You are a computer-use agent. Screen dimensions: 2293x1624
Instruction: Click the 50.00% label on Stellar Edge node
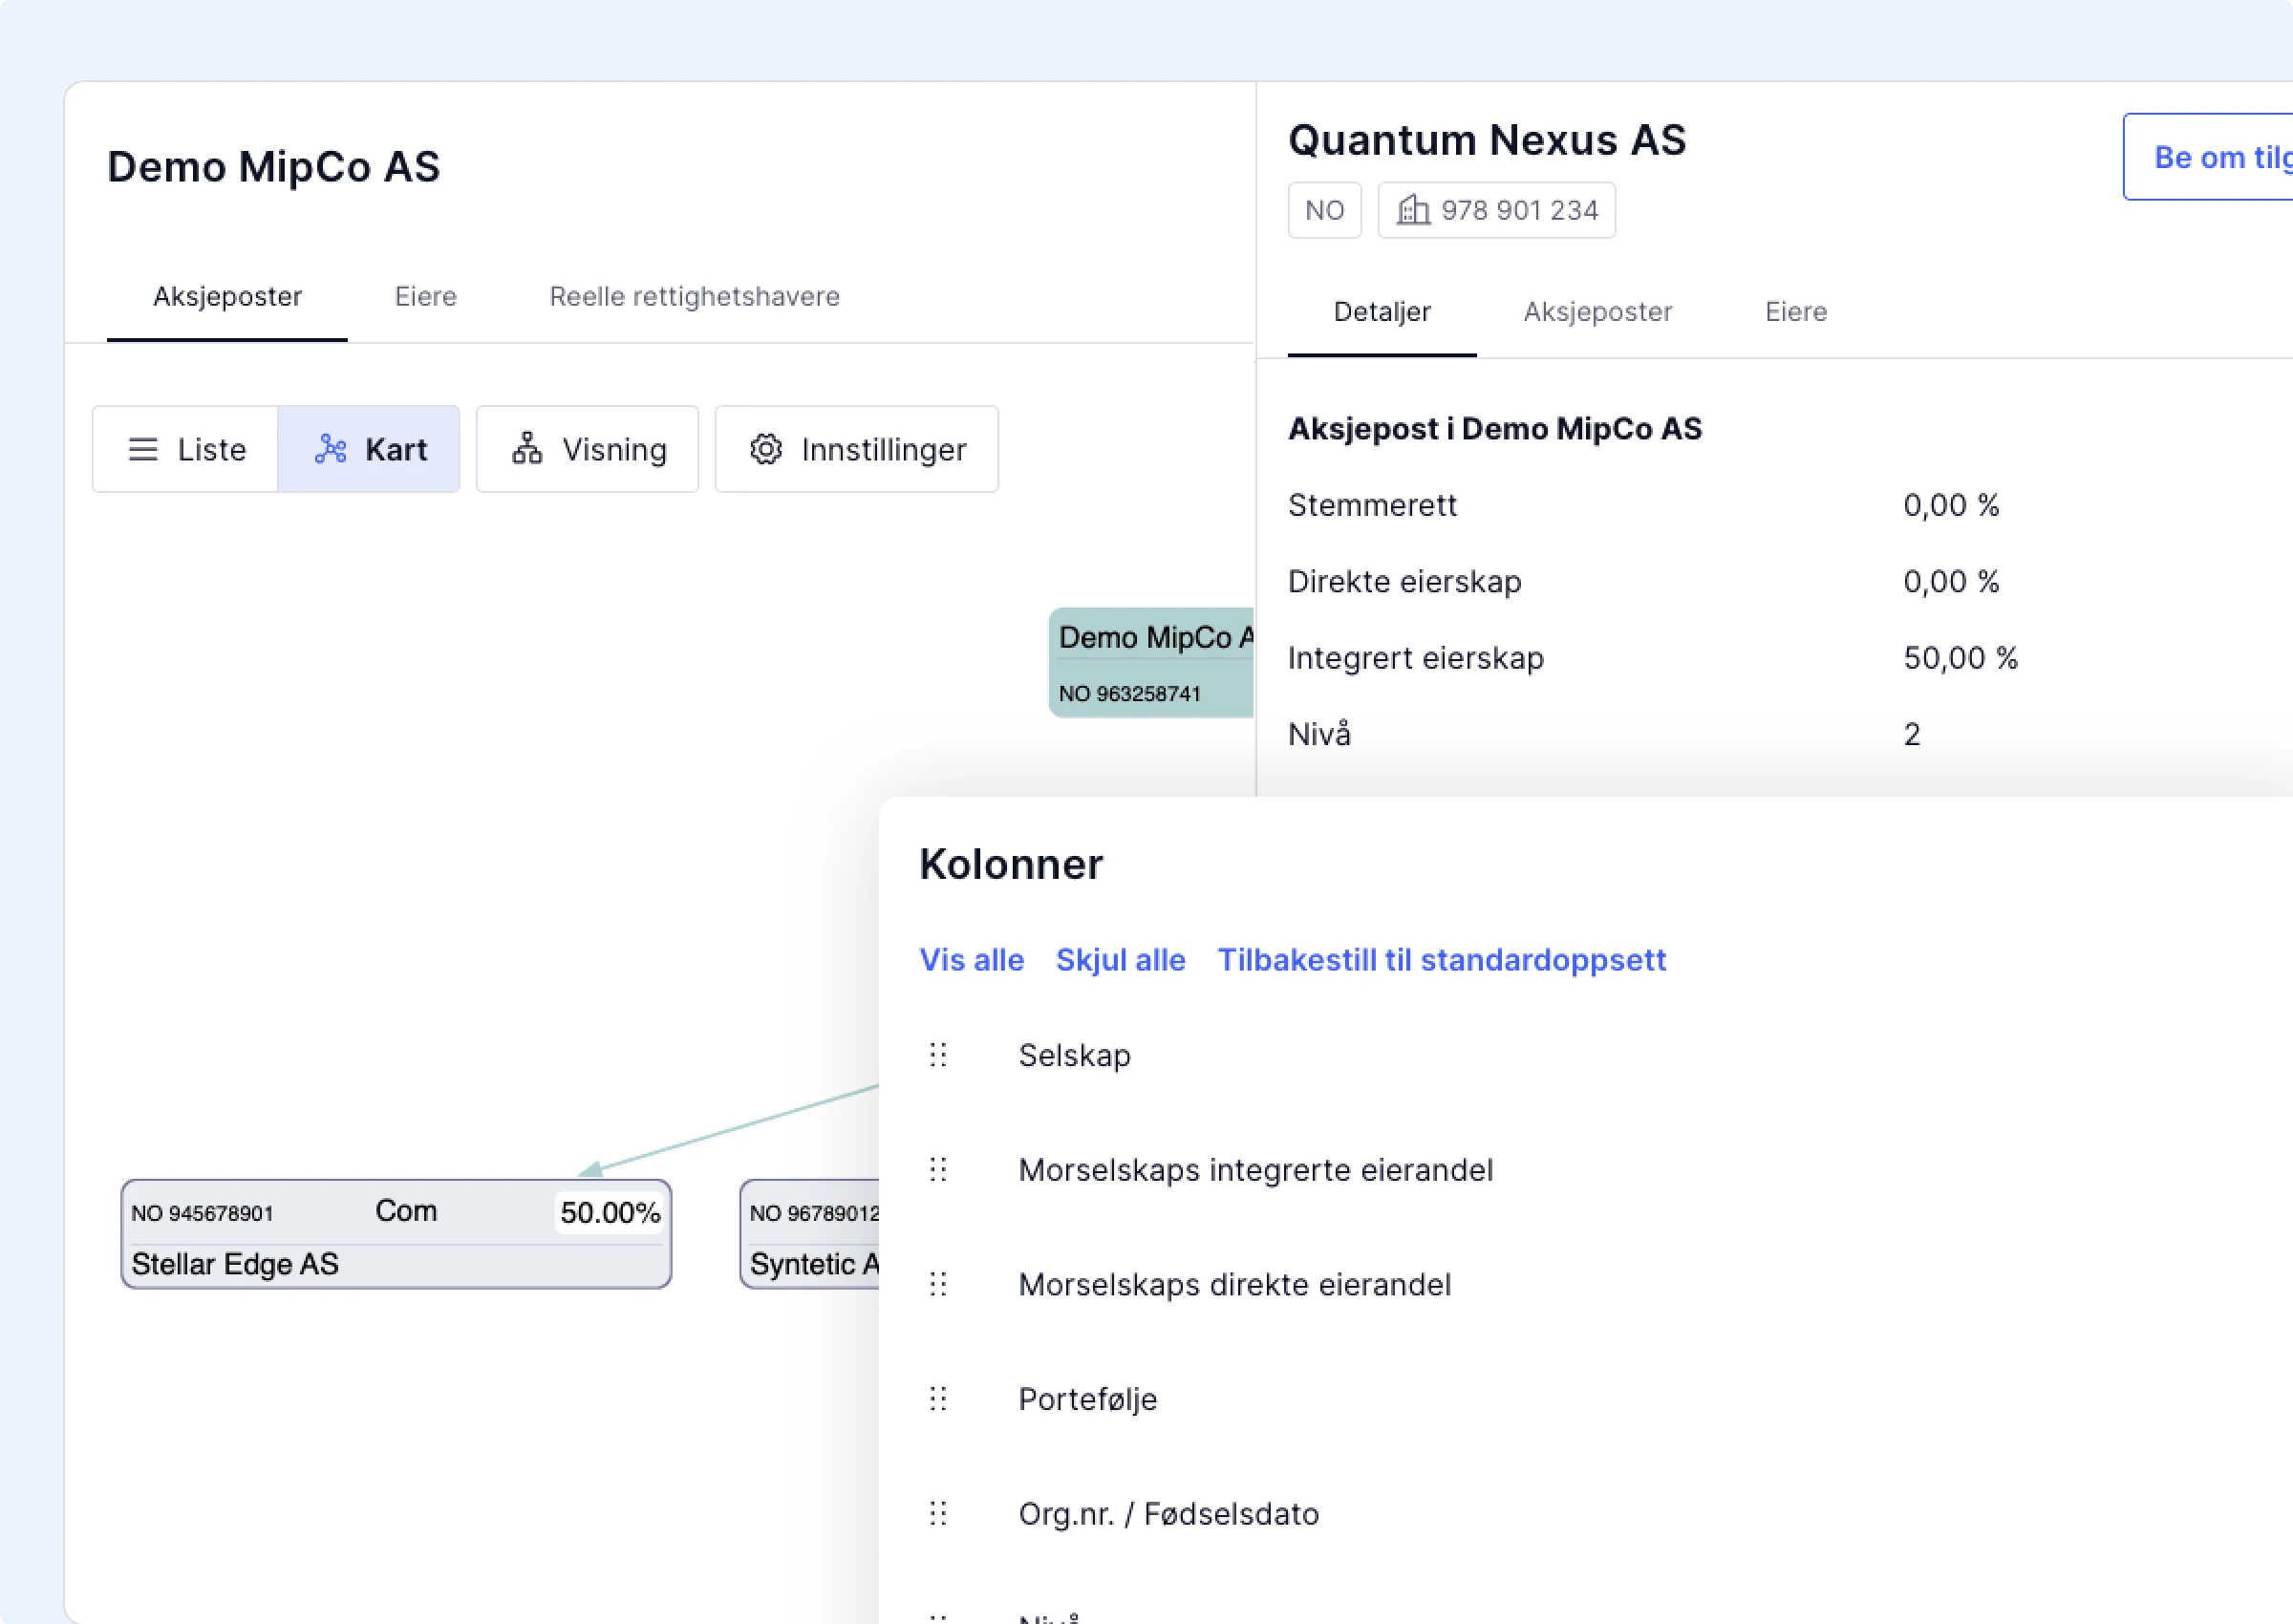coord(610,1213)
